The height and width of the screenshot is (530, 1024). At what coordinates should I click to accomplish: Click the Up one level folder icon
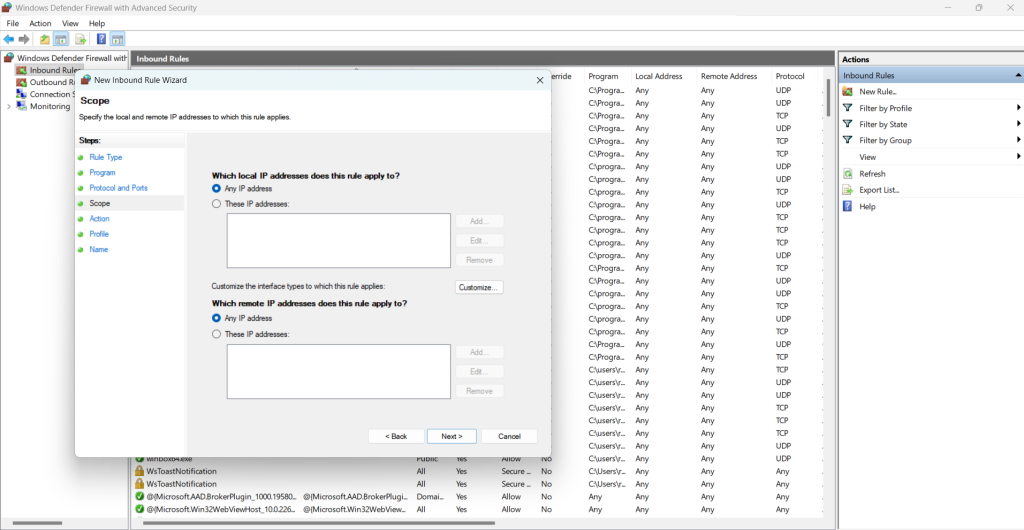44,39
